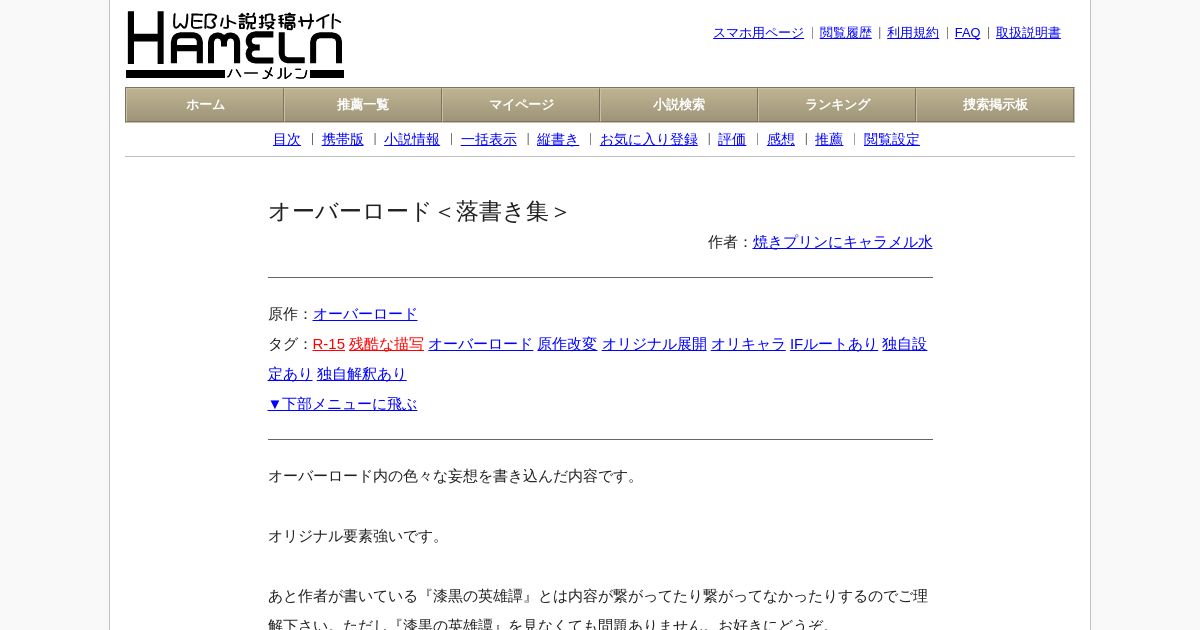Open the FAQ link
The height and width of the screenshot is (630, 1200).
(x=967, y=33)
